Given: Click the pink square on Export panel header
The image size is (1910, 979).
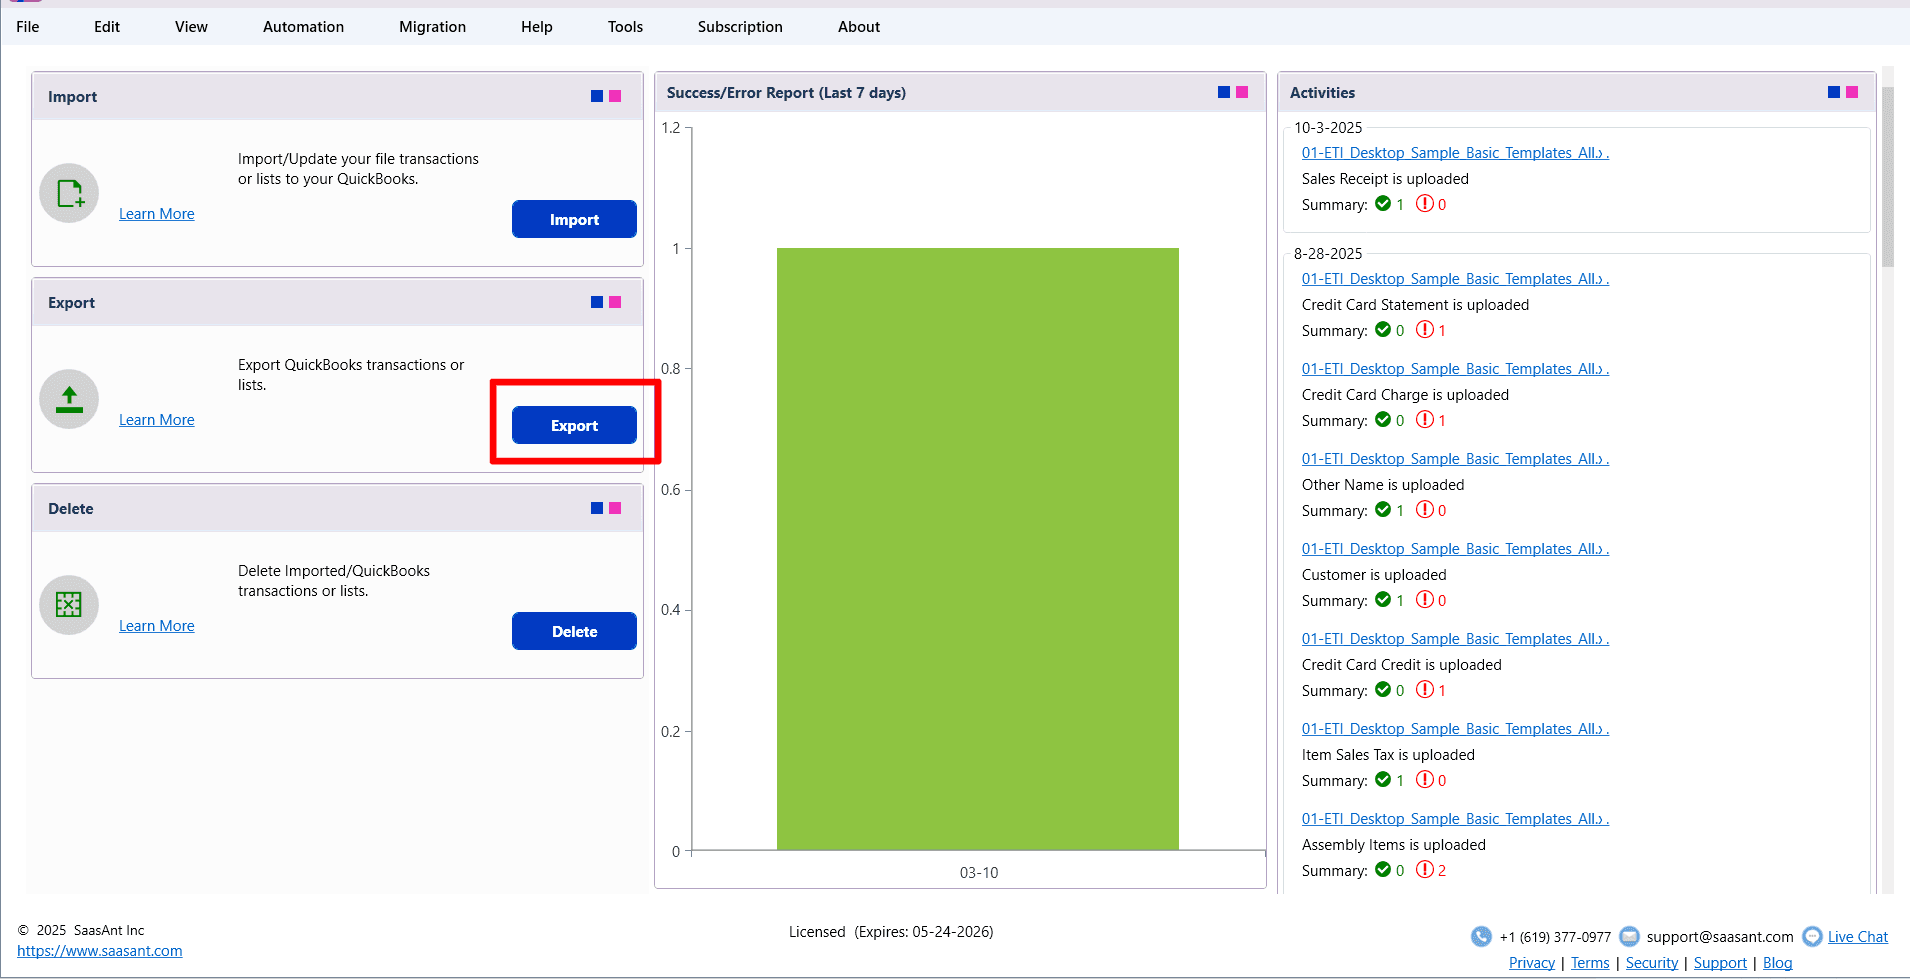Looking at the screenshot, I should (615, 302).
